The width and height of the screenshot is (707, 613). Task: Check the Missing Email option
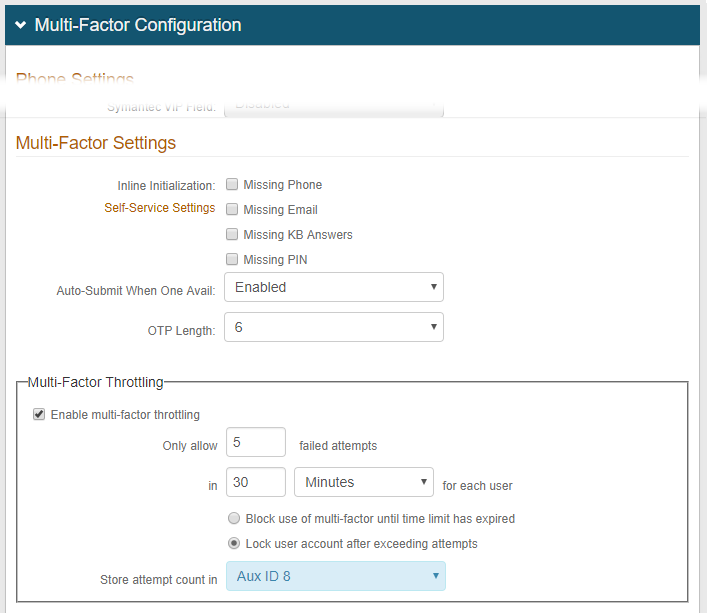click(232, 209)
